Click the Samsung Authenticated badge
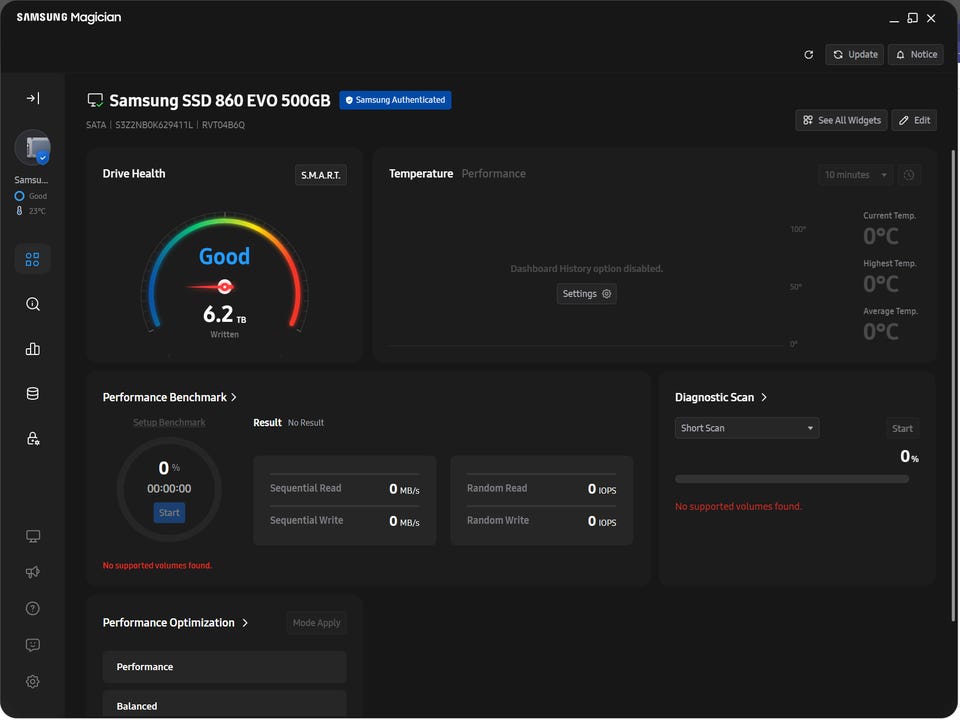Screen dimensions: 960x720 [396, 100]
